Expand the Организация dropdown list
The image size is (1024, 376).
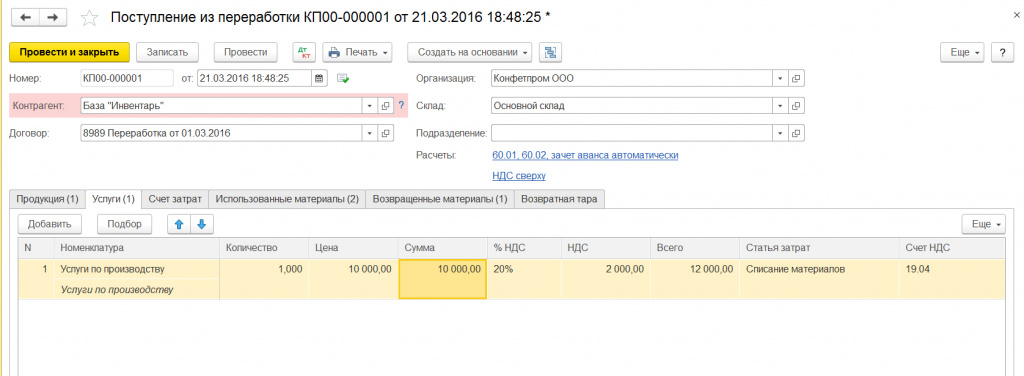[x=780, y=78]
